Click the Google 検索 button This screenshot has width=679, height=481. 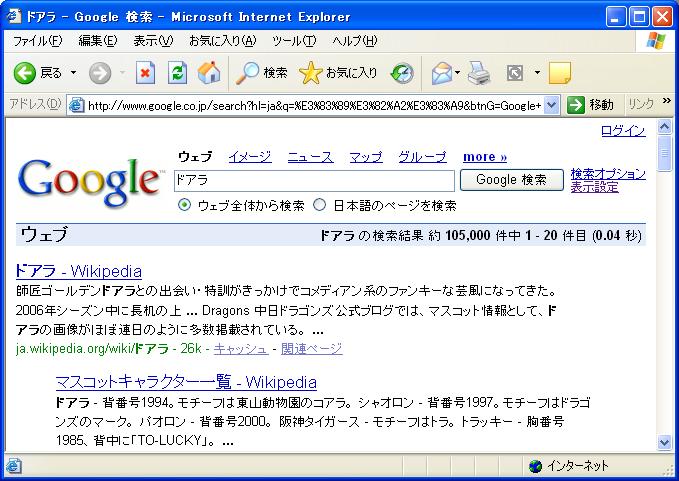(x=511, y=180)
